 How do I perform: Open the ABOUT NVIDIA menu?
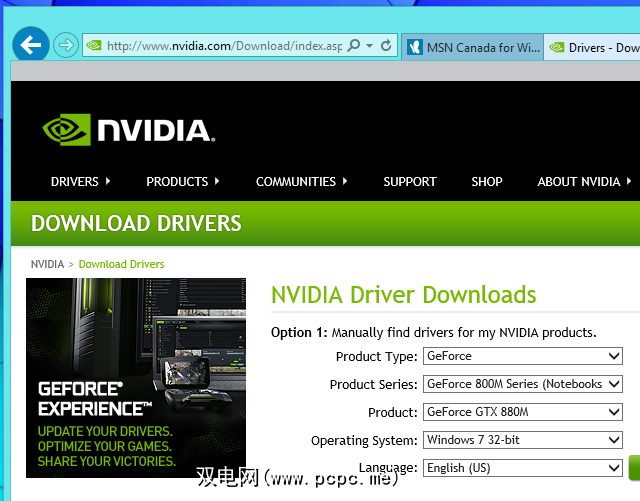584,181
